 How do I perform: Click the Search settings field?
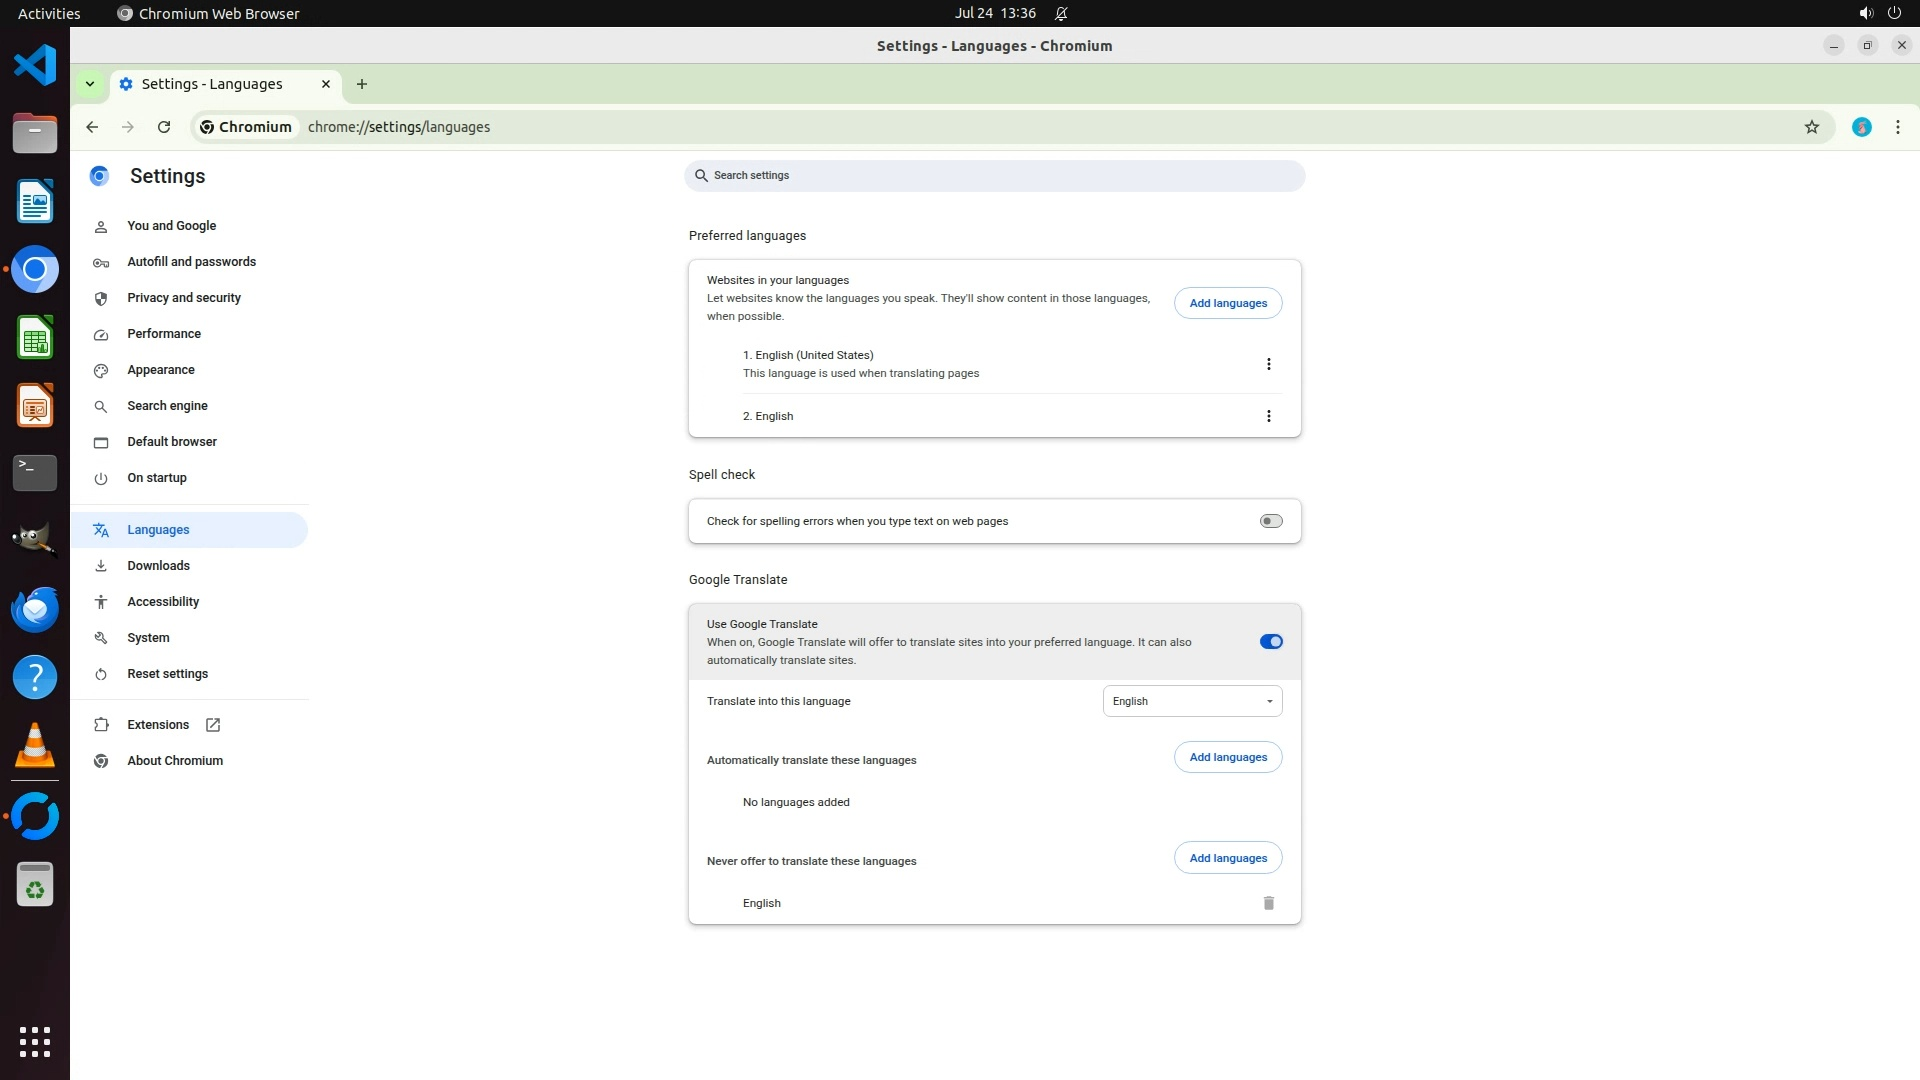(995, 176)
